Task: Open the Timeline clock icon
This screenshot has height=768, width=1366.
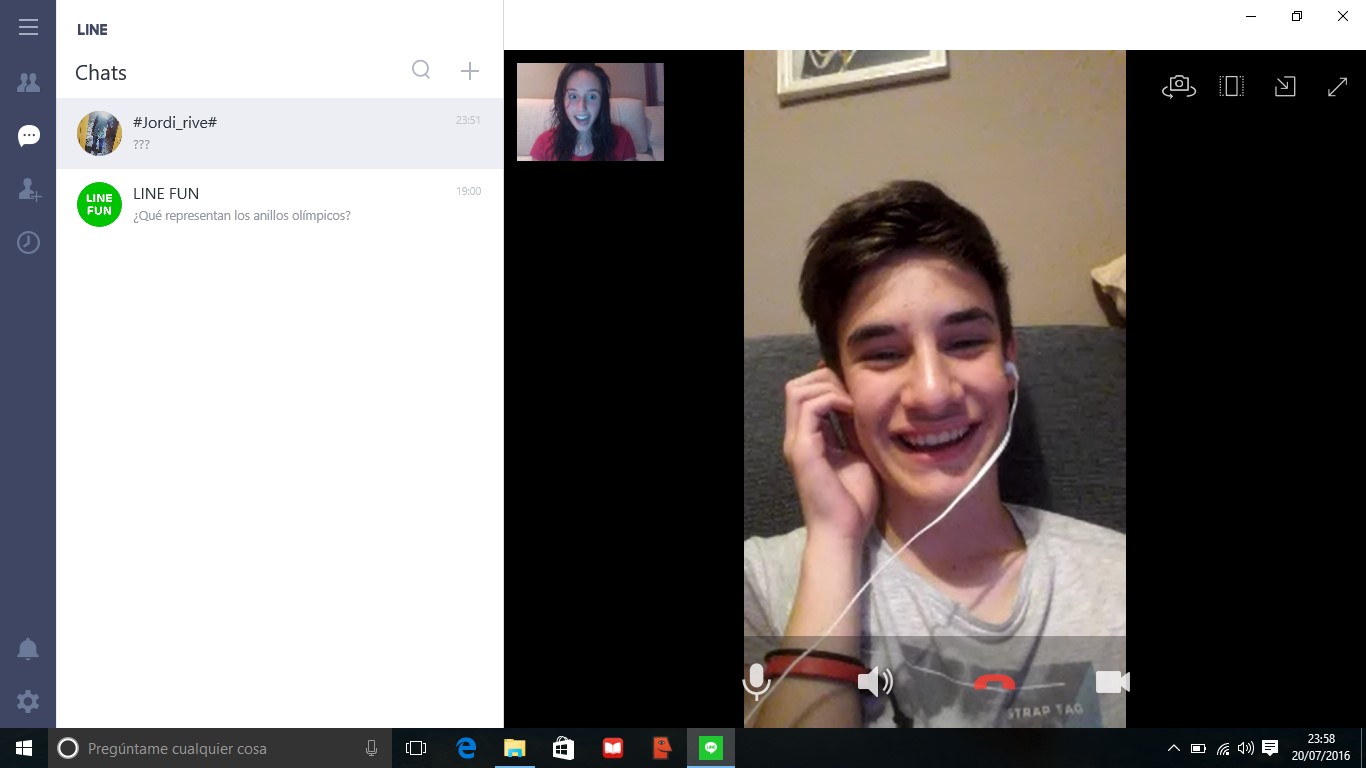Action: [28, 242]
